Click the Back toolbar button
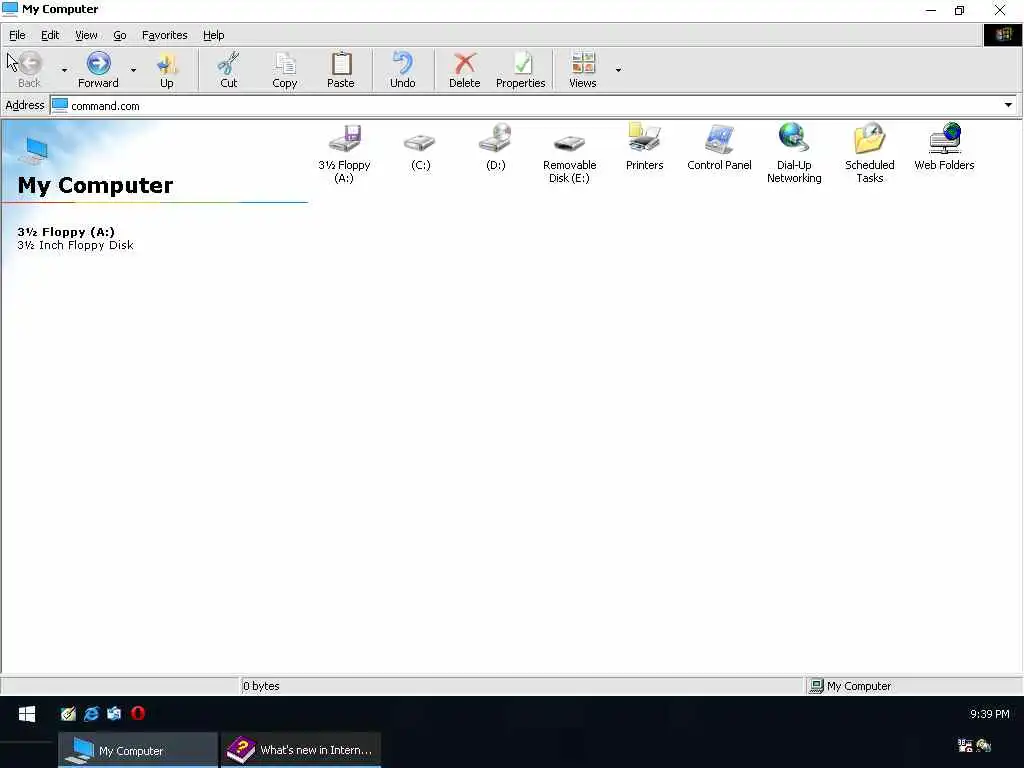Image resolution: width=1024 pixels, height=768 pixels. [29, 69]
